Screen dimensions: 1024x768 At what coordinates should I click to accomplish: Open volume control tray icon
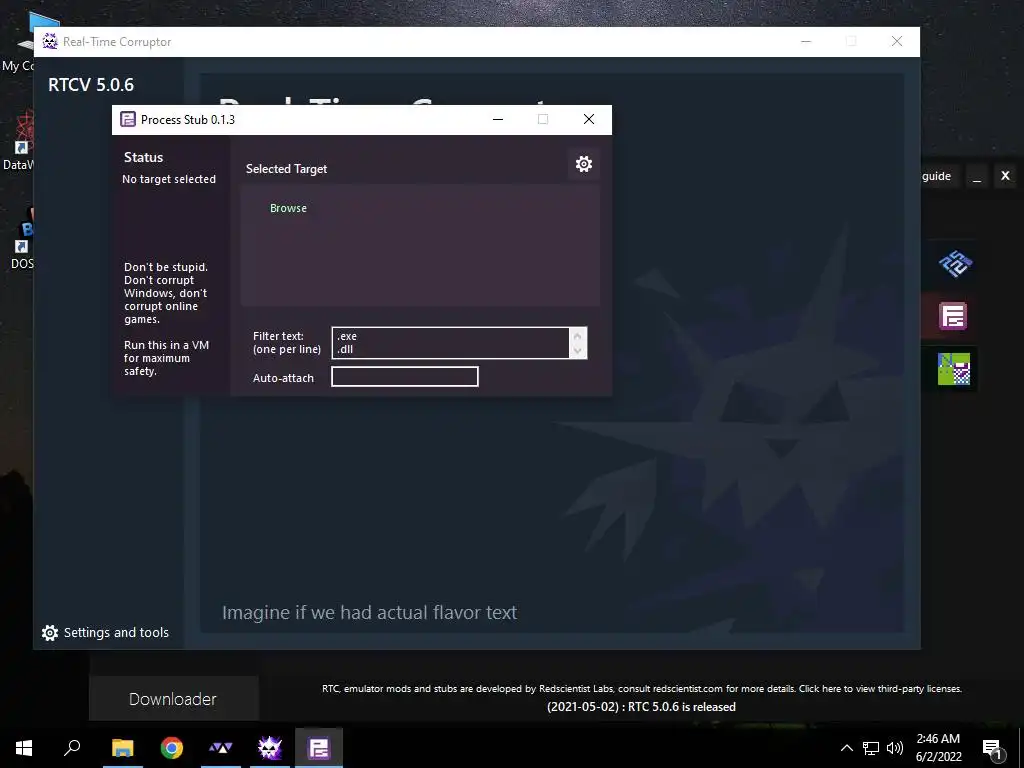[x=895, y=748]
